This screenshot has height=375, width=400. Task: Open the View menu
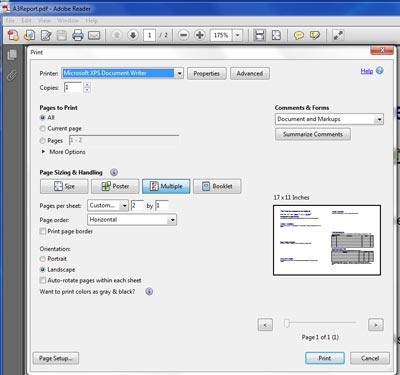coord(44,21)
